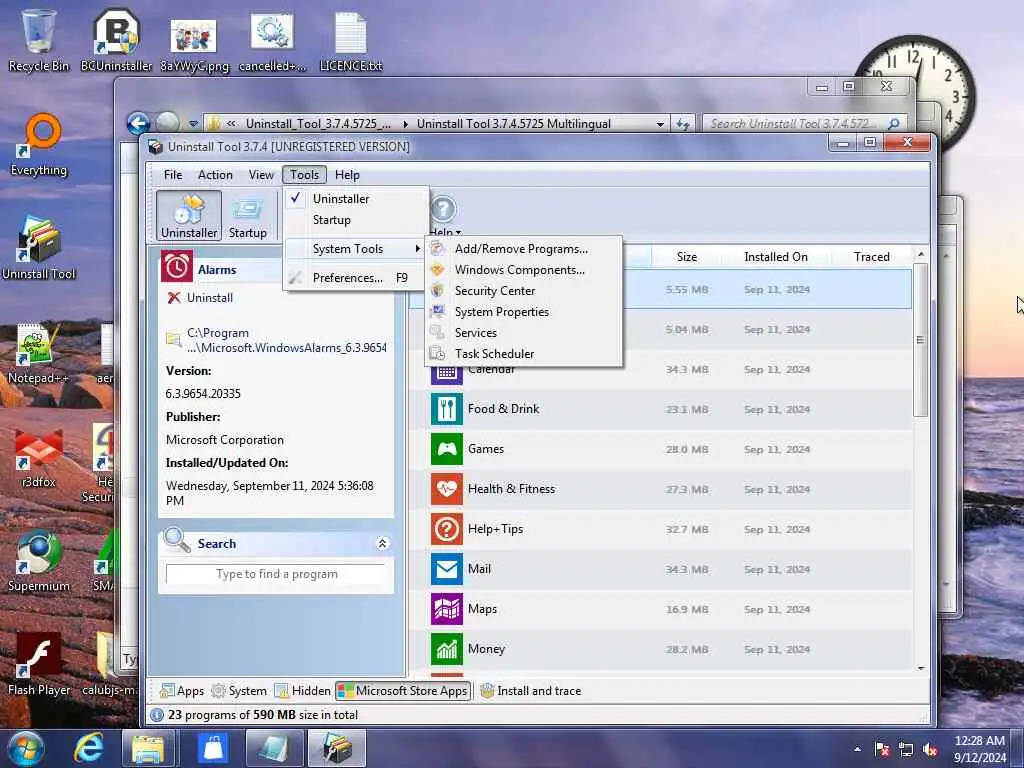1024x768 pixels.
Task: Sort list by Size column
Action: pos(686,257)
